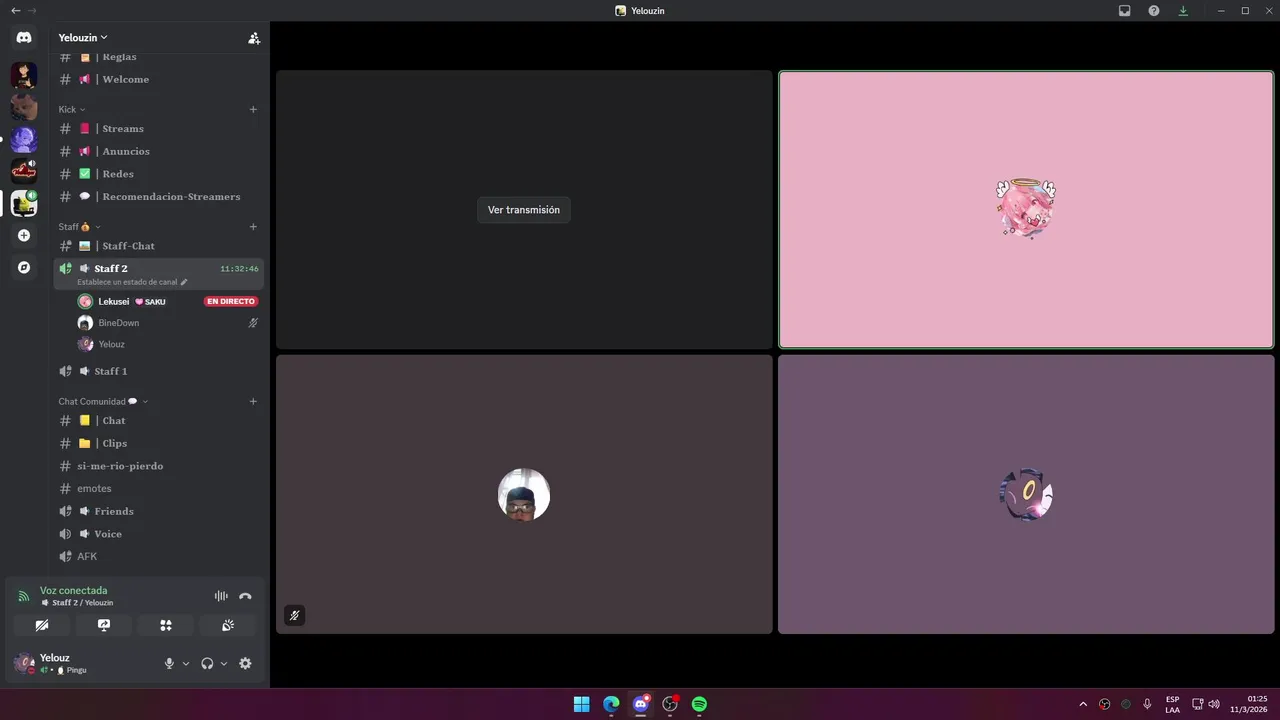The width and height of the screenshot is (1280, 720).
Task: Create channel in Staff category
Action: click(253, 227)
